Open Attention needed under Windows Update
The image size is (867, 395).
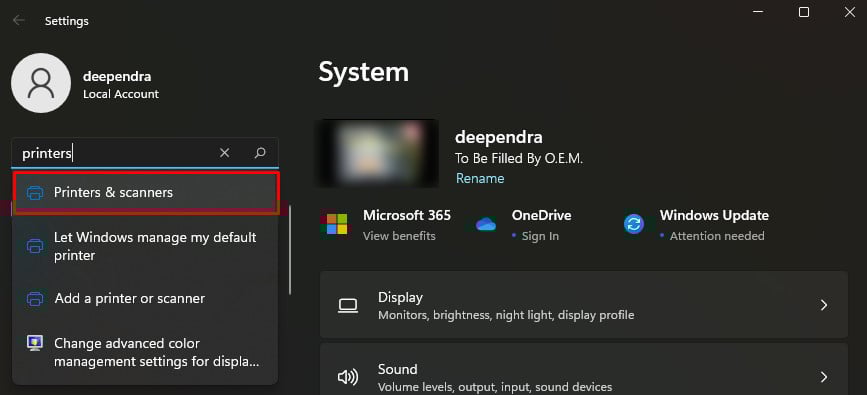717,236
